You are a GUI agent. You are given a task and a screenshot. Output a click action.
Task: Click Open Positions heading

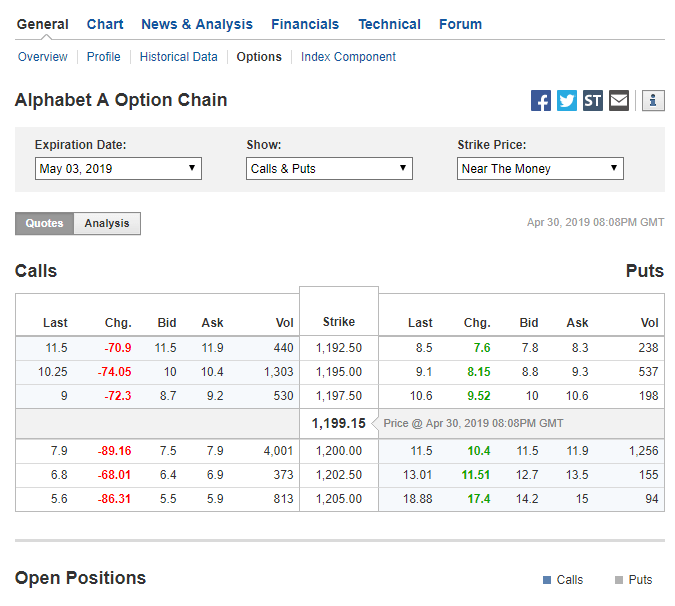coord(81,578)
